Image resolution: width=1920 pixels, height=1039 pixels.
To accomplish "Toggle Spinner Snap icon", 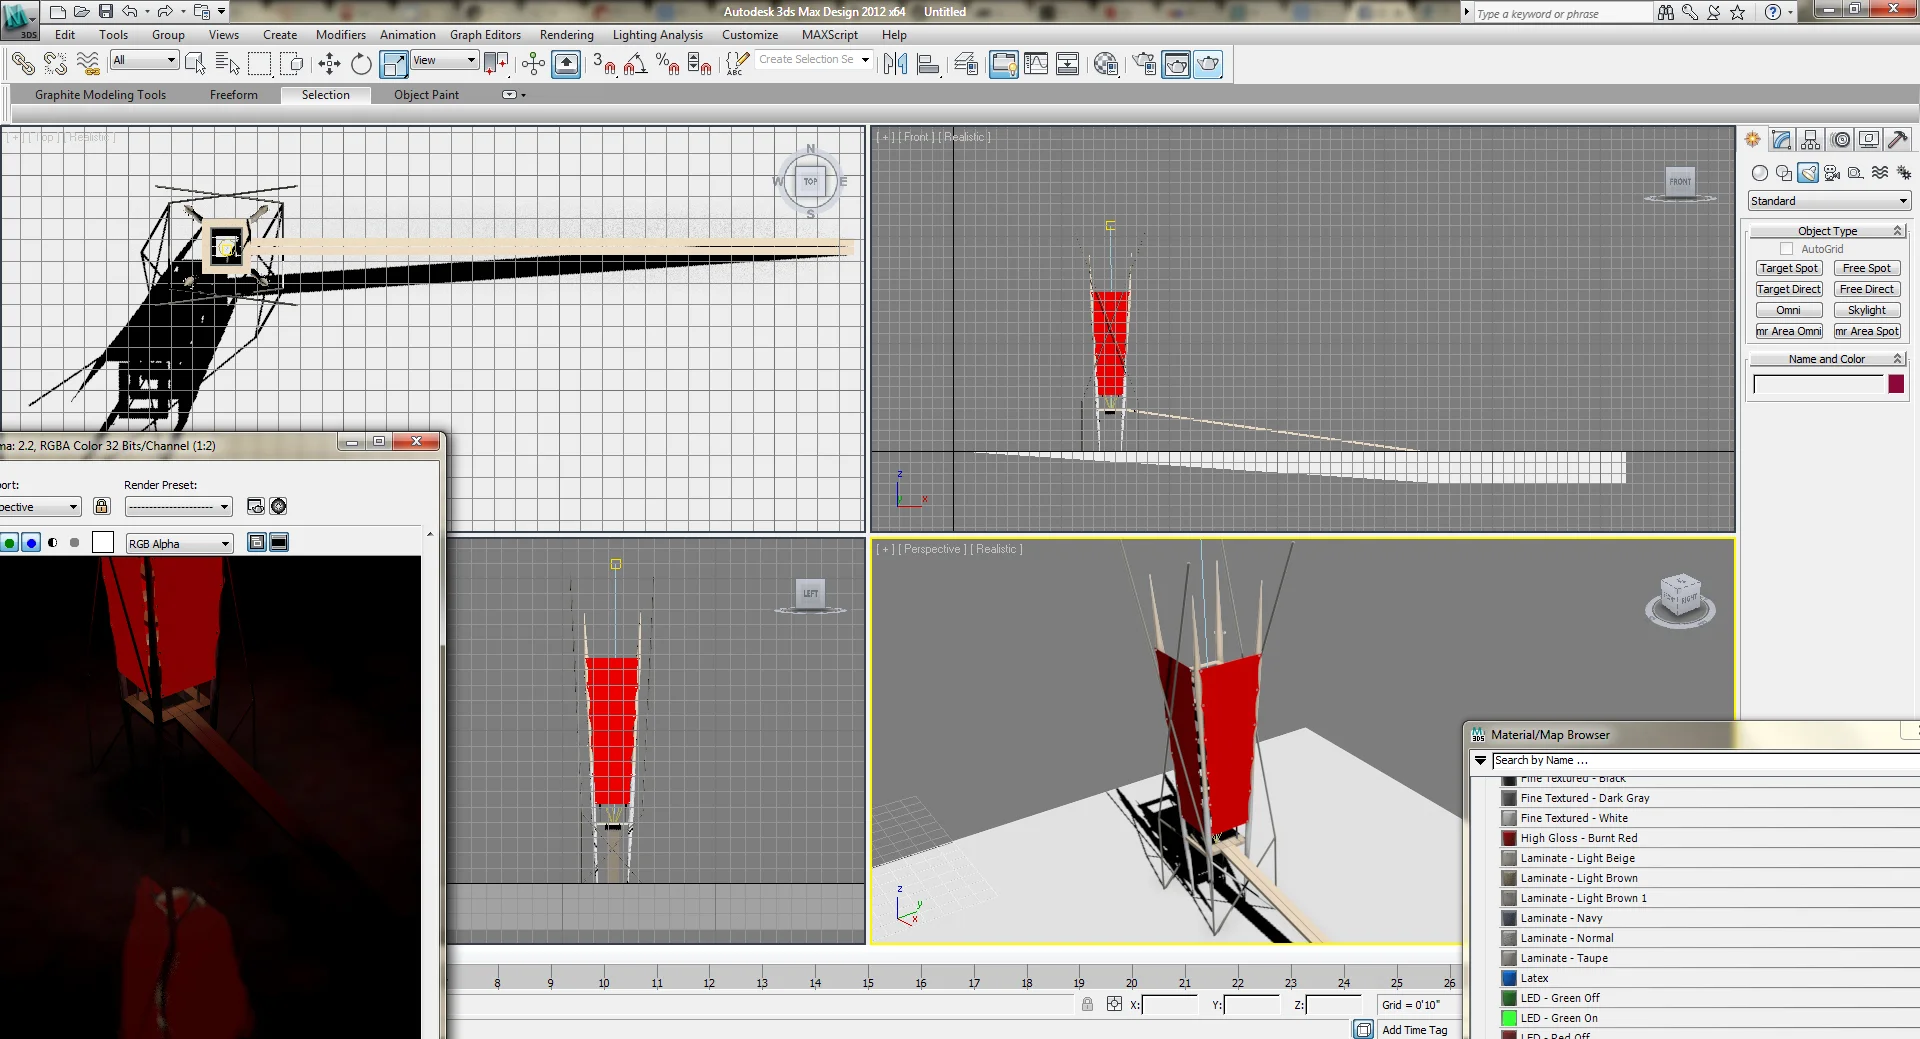I will 700,64.
